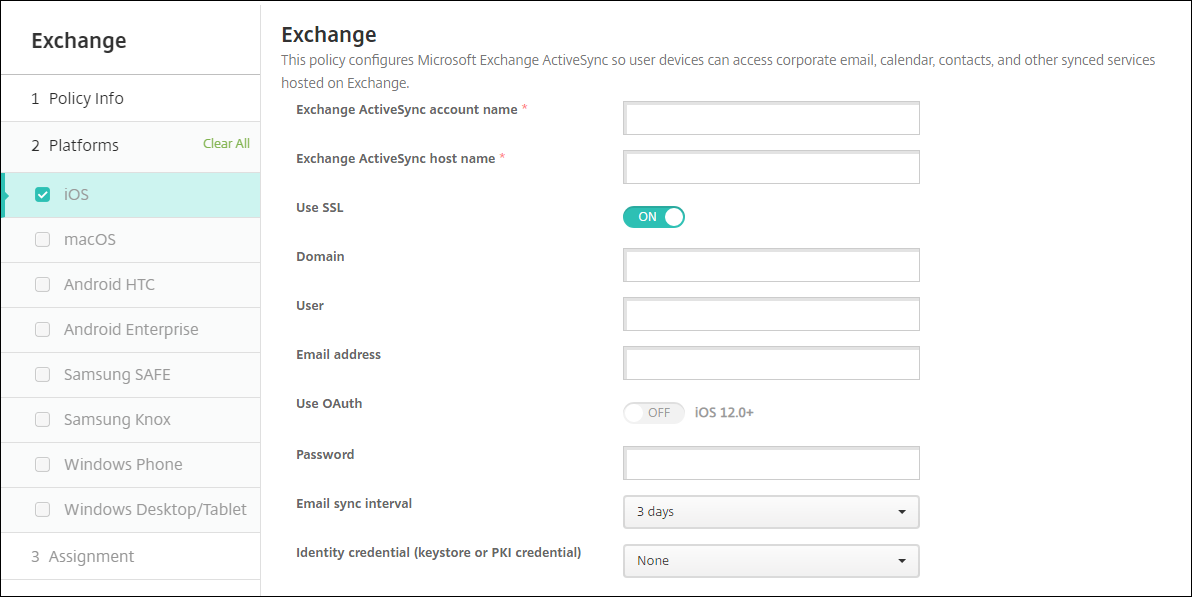Go to Policy Info step

coord(86,99)
